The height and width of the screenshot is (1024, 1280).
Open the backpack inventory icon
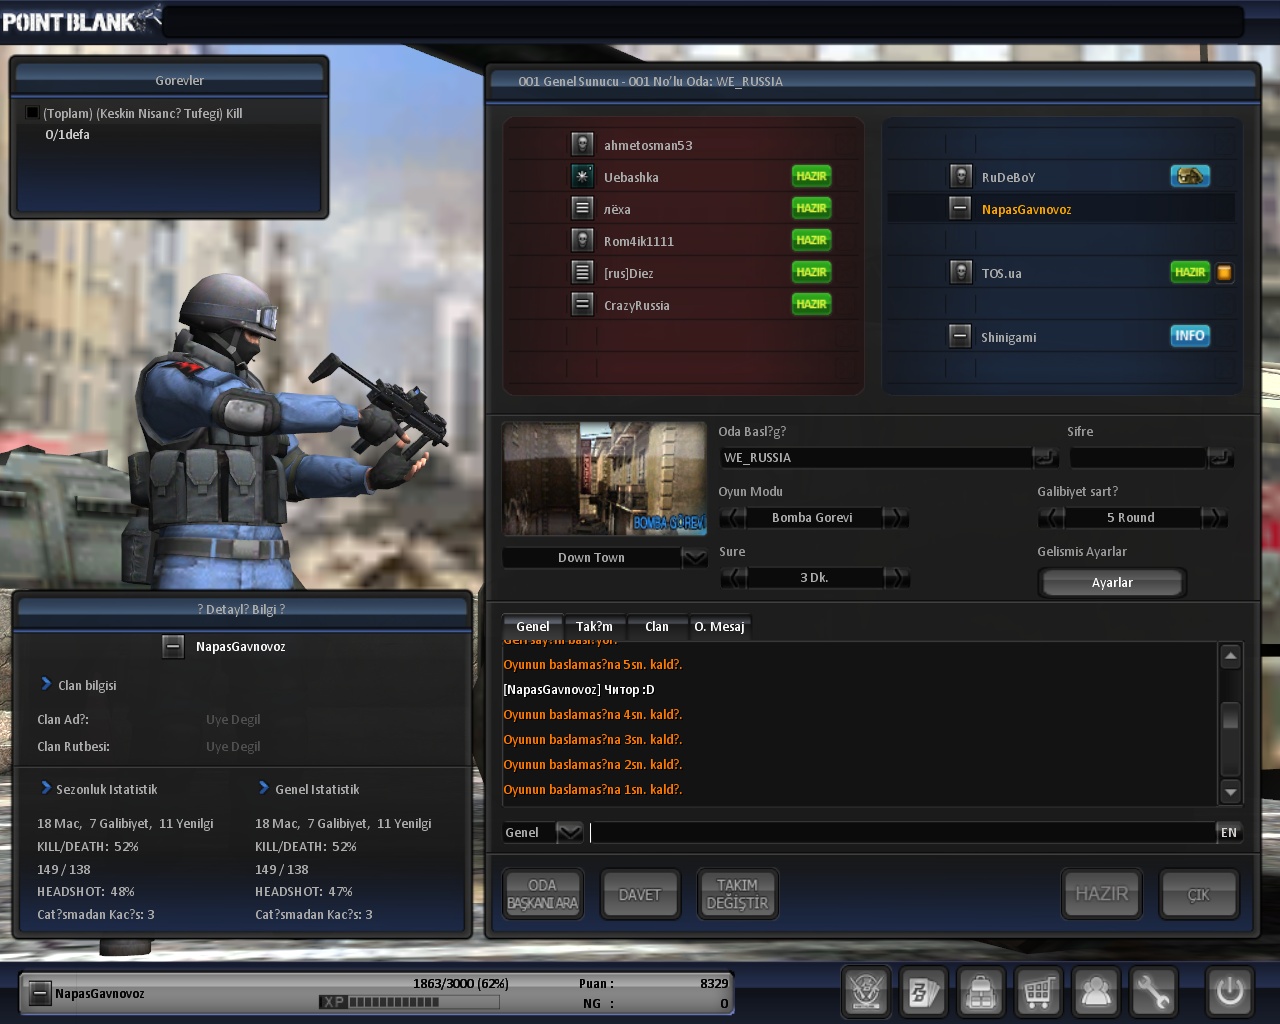(x=981, y=992)
